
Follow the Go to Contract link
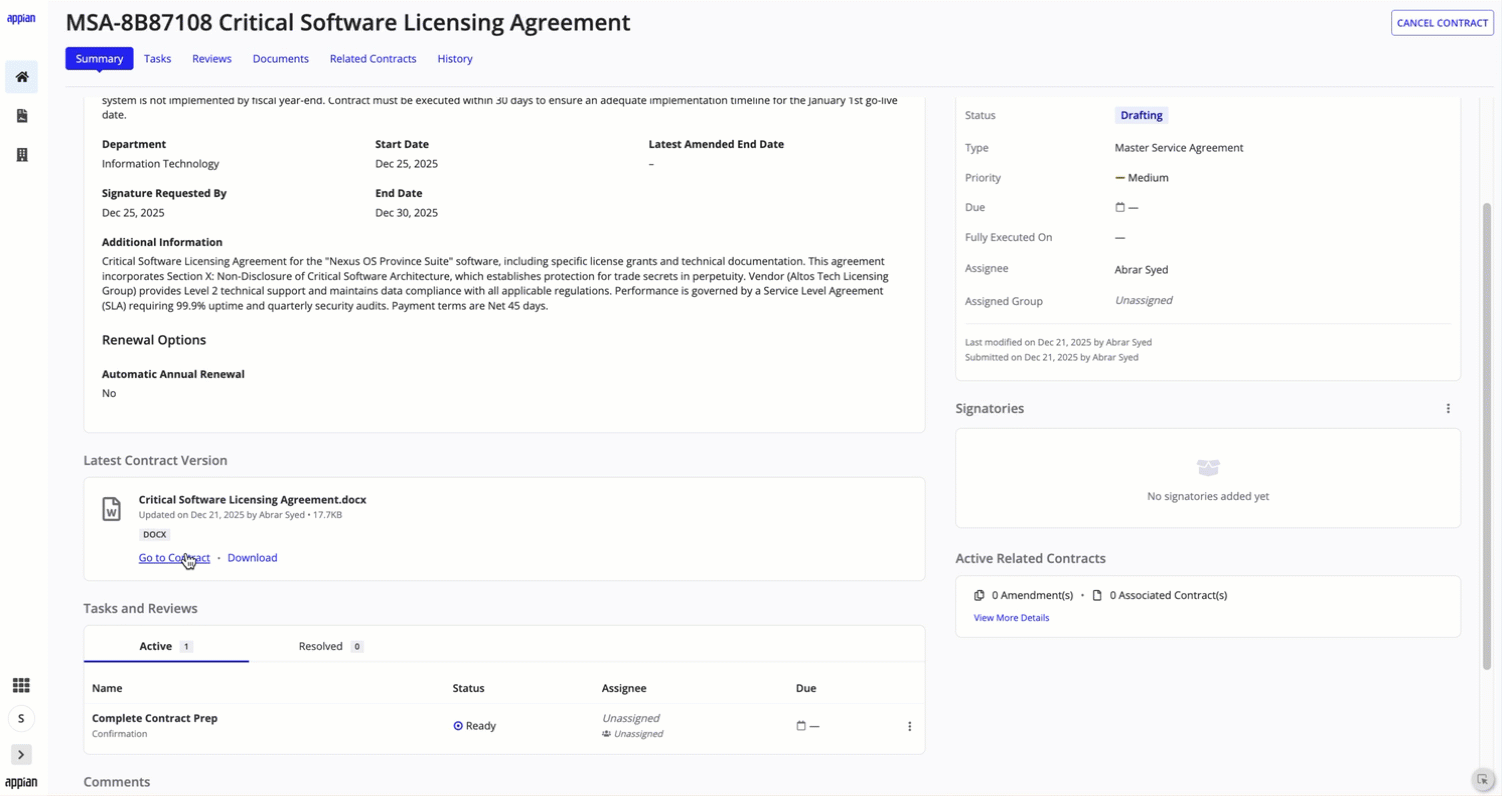174,558
